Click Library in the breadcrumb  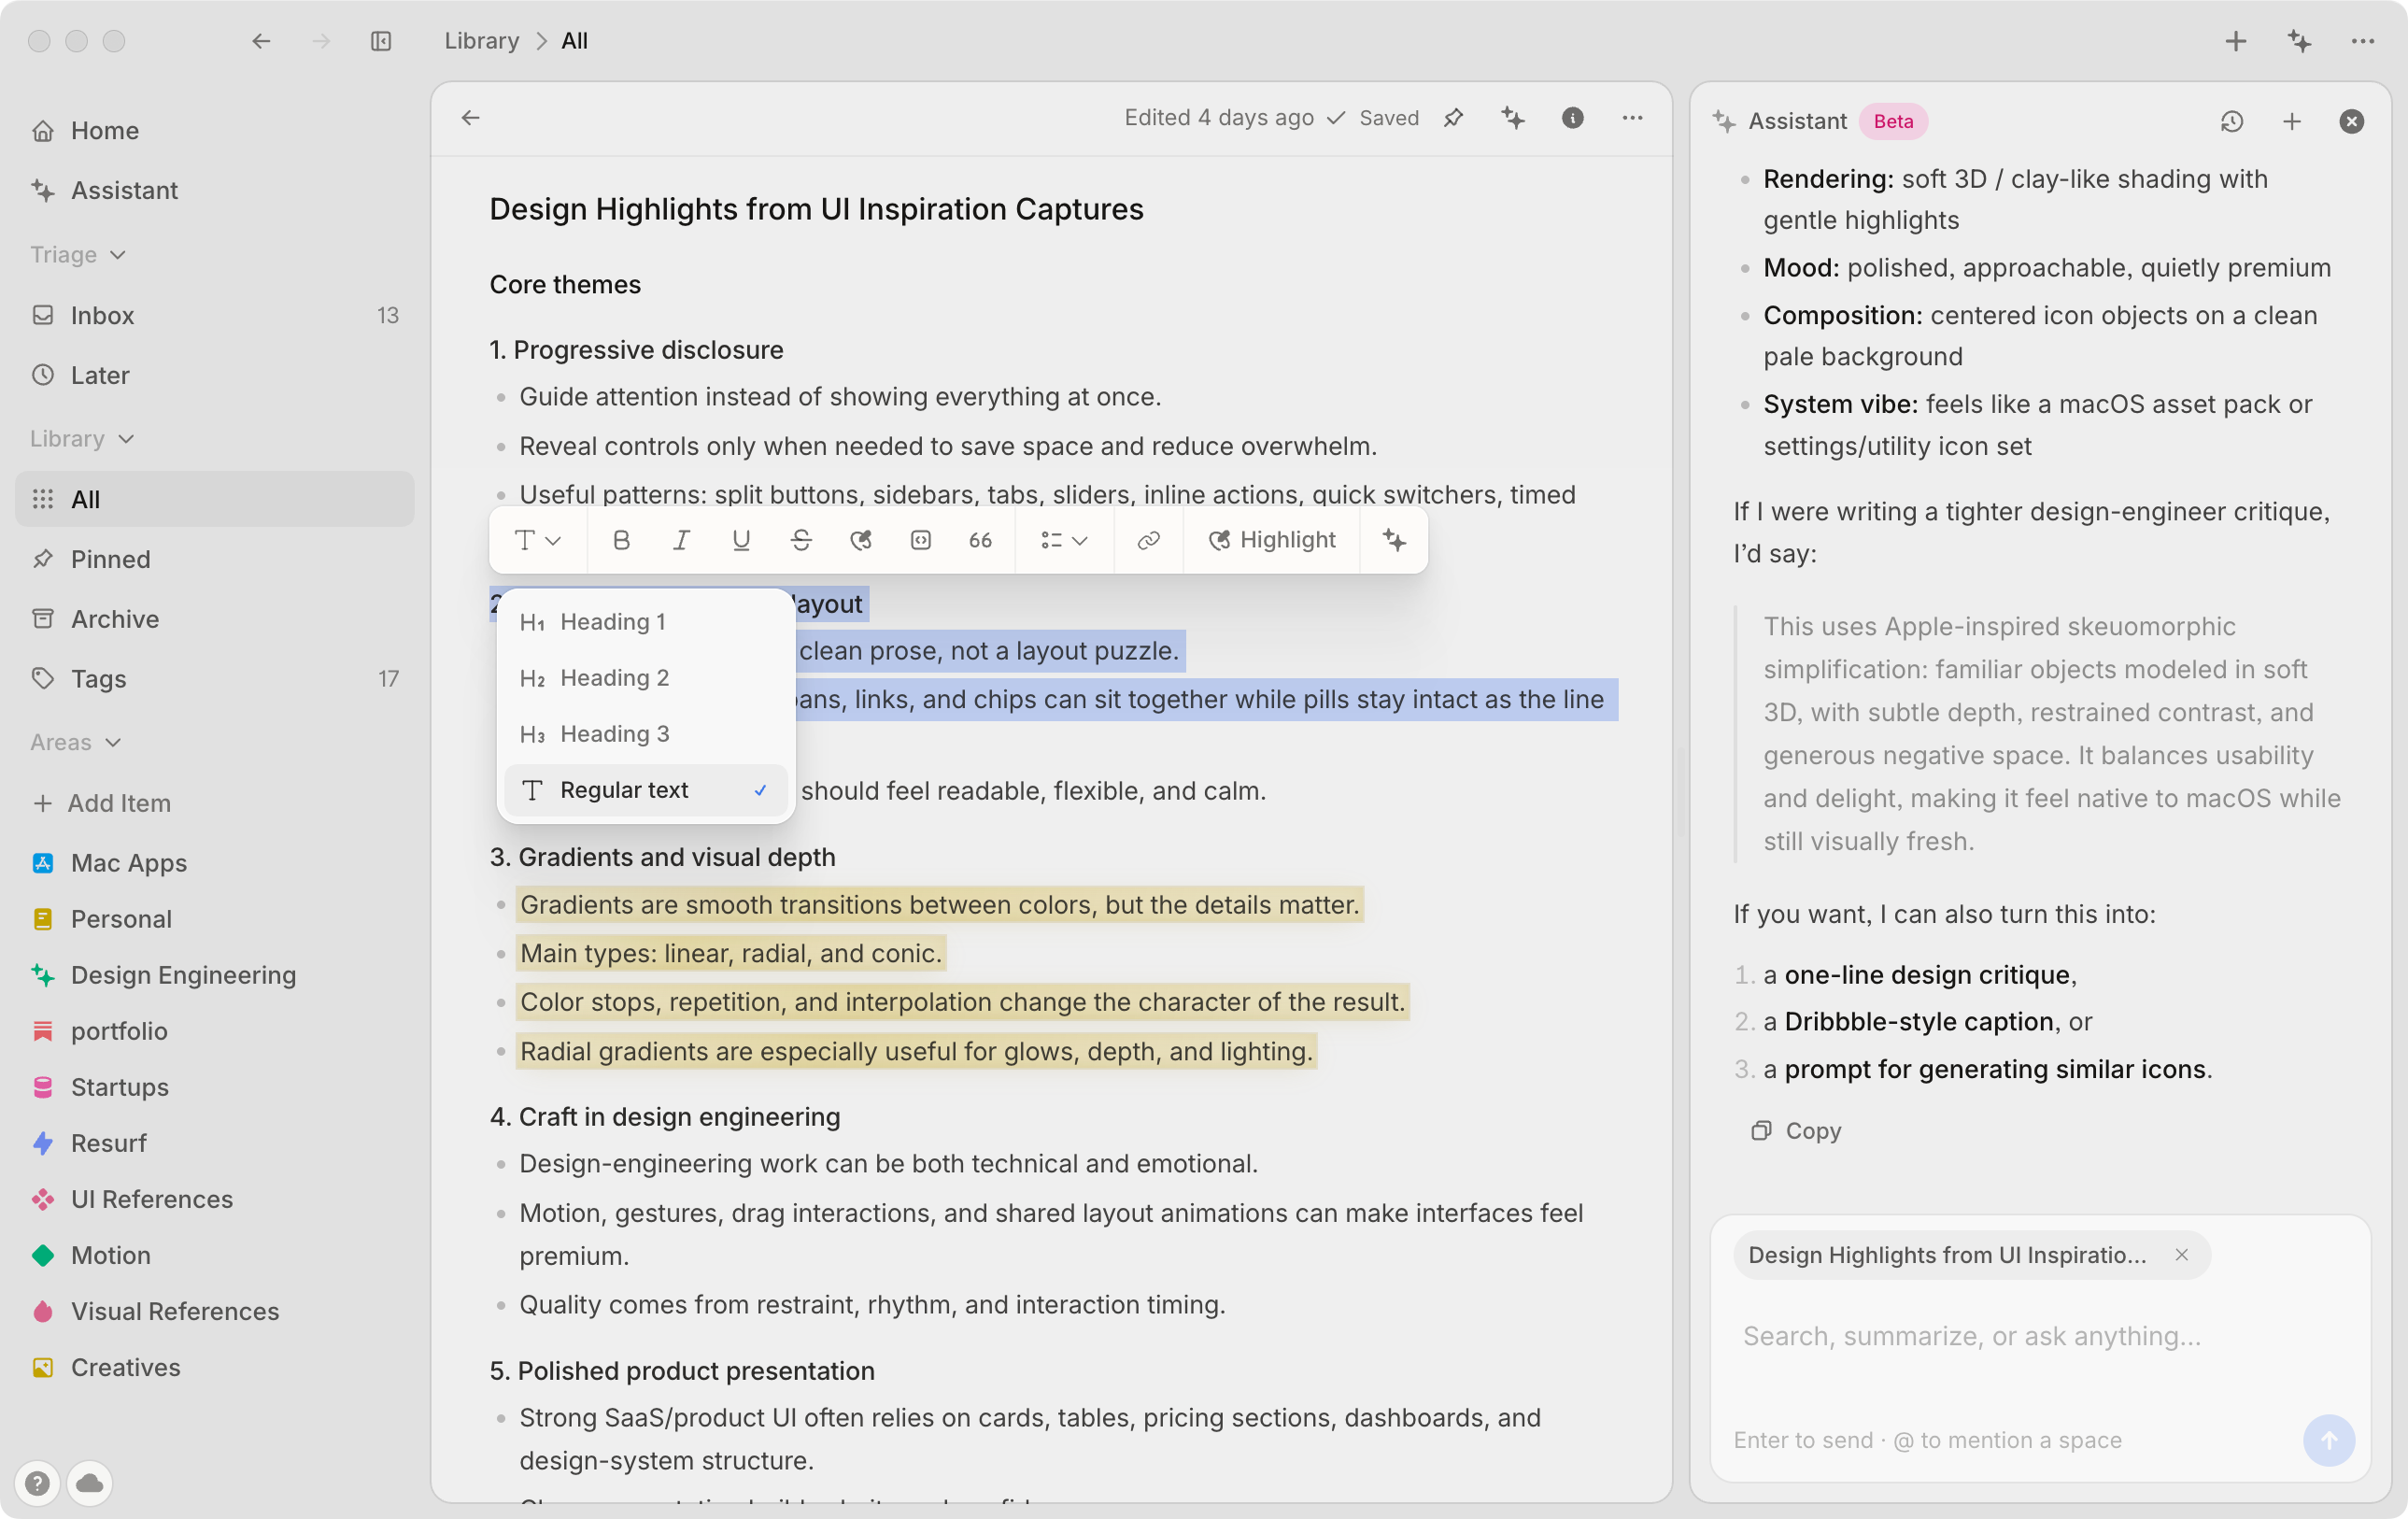tap(482, 41)
